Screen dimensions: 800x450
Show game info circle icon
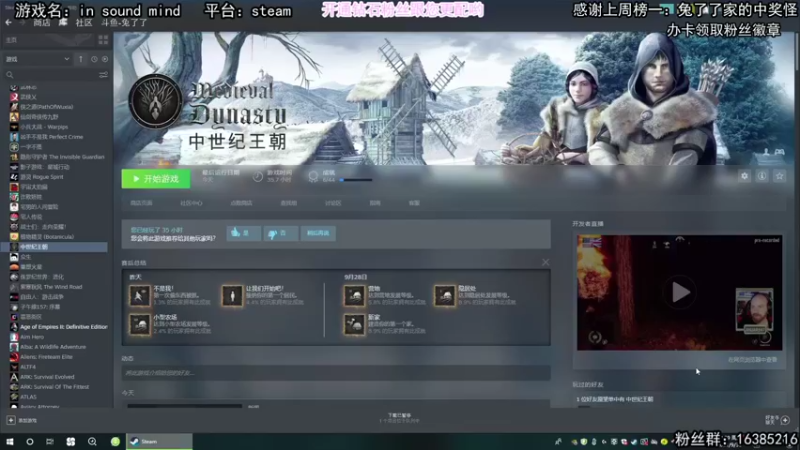point(762,176)
